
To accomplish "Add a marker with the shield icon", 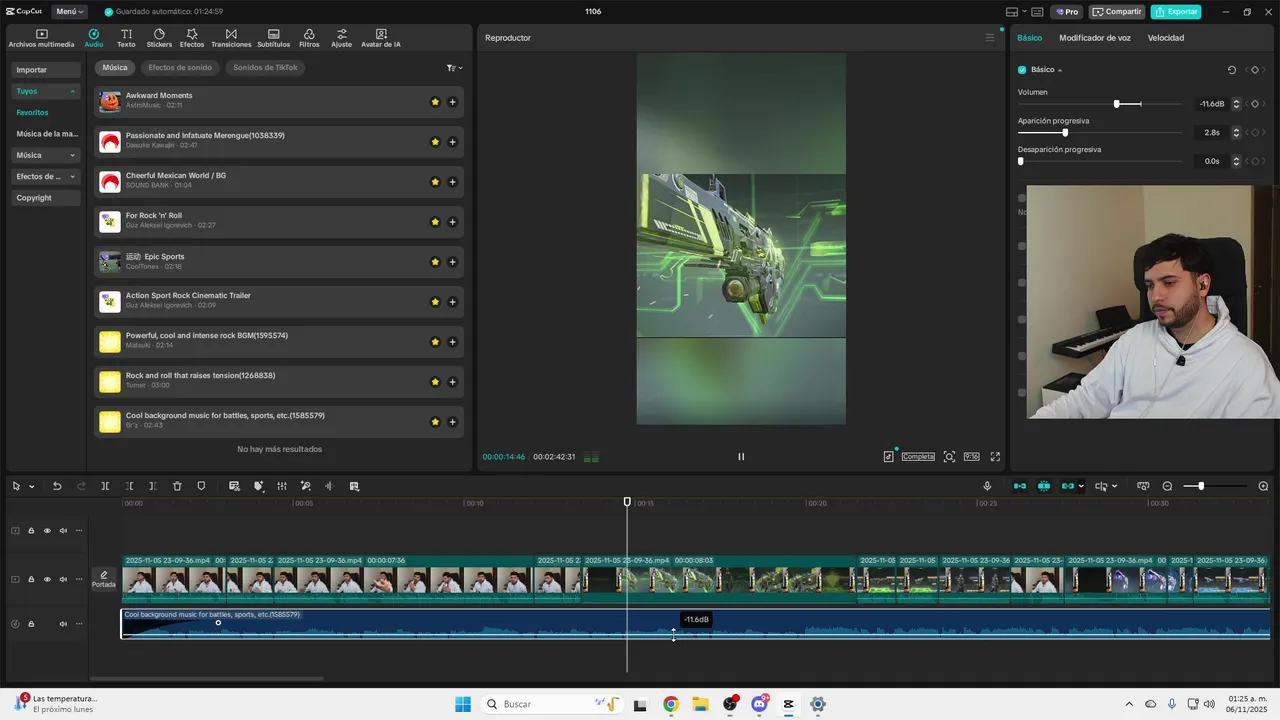I will 201,486.
